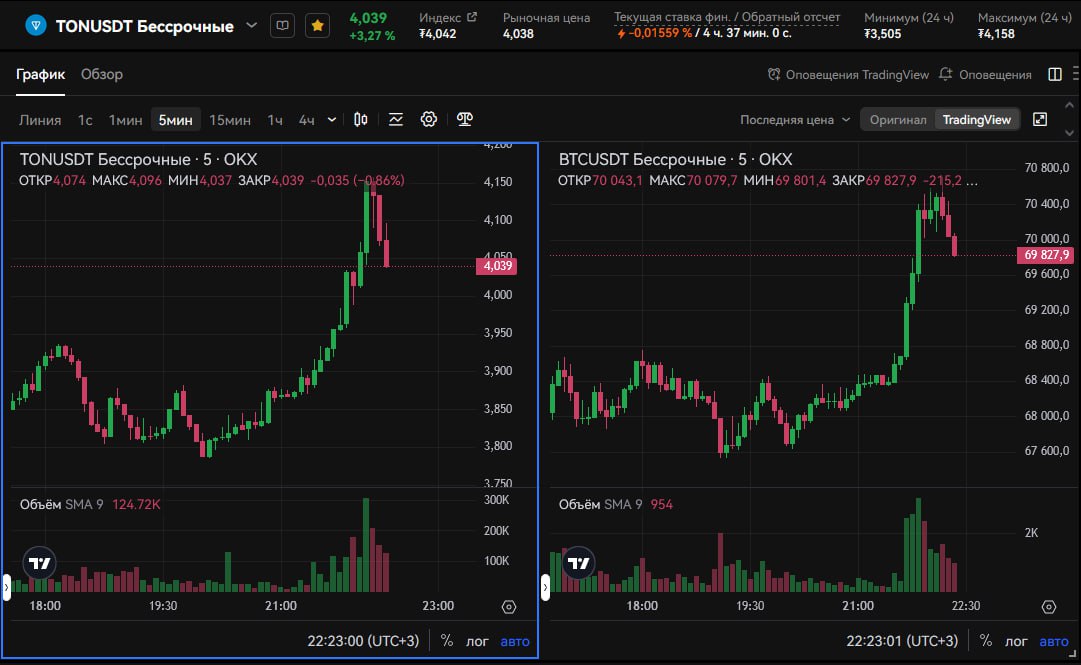The width and height of the screenshot is (1081, 665).
Task: Select the 4ч timeframe
Action: [x=306, y=120]
